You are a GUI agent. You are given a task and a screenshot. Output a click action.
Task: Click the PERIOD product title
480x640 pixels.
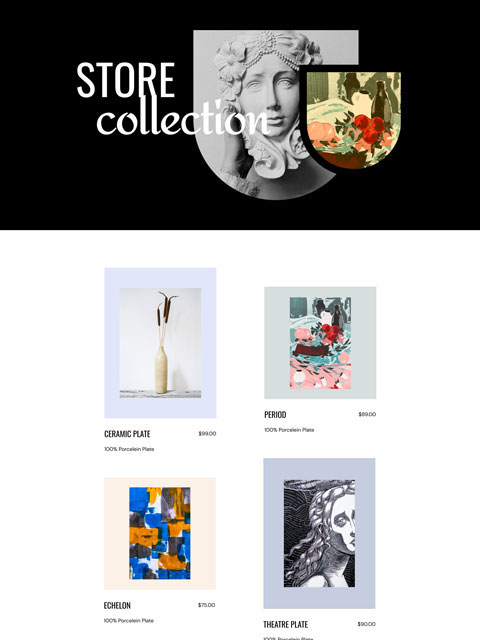coord(275,415)
